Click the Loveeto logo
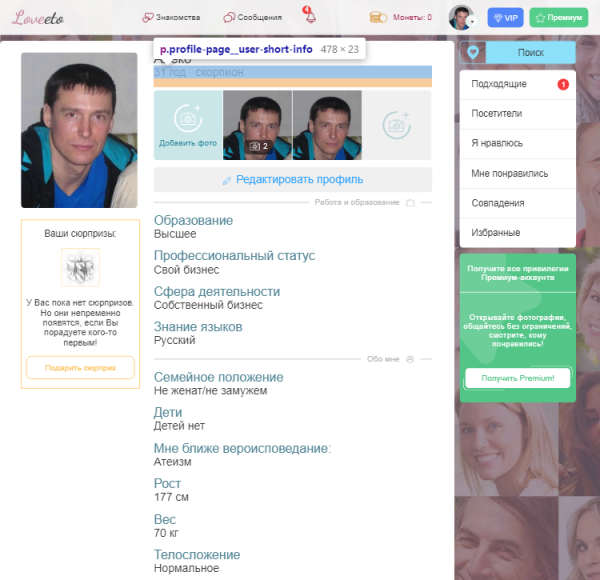600x580 pixels. (36, 17)
